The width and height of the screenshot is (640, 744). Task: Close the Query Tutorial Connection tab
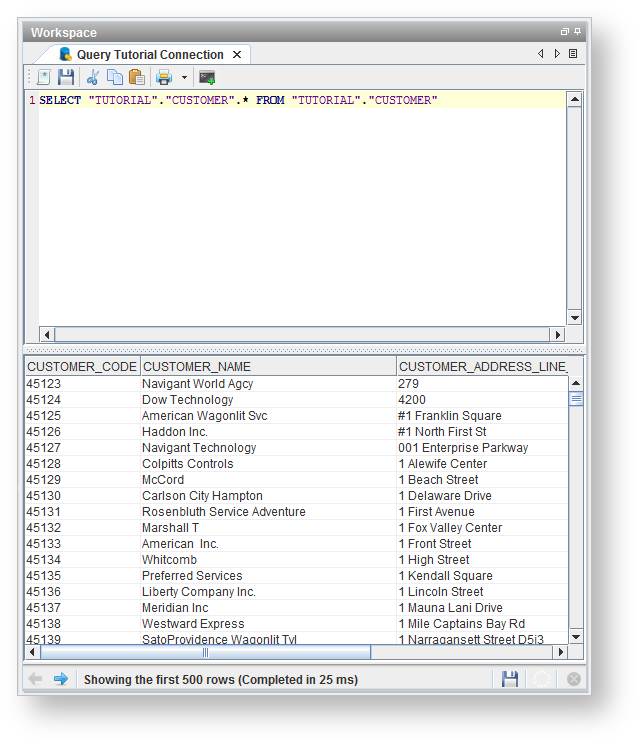(237, 55)
